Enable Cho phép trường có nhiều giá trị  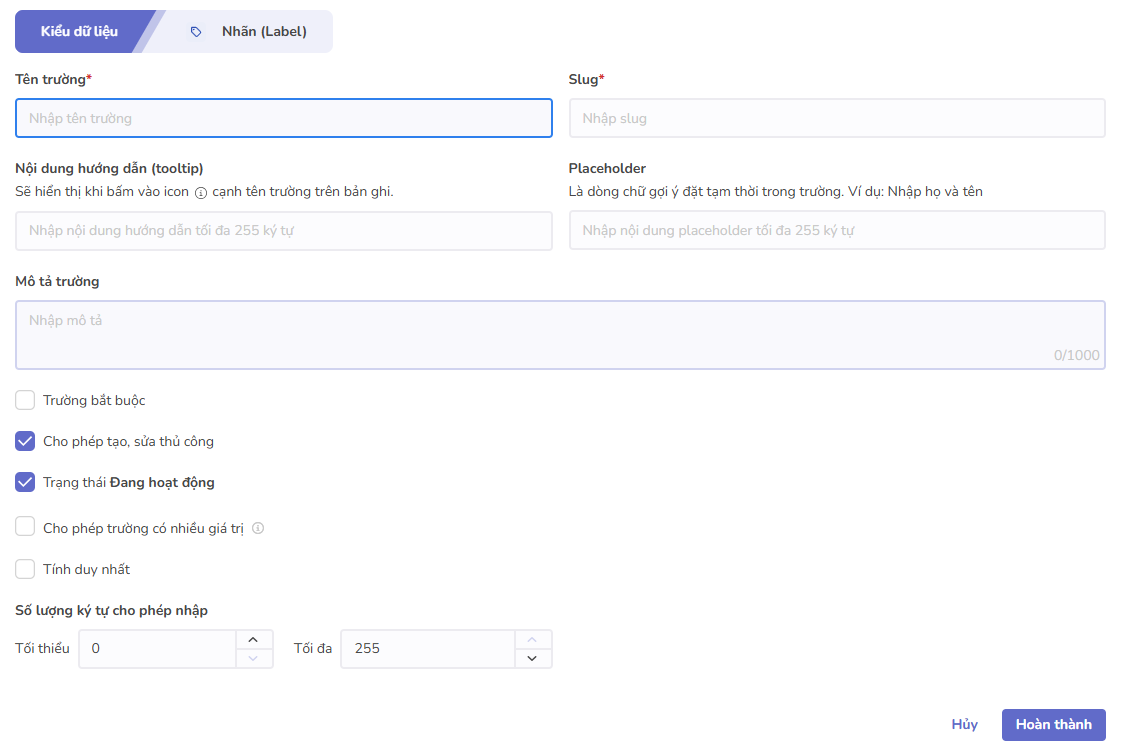click(x=25, y=527)
